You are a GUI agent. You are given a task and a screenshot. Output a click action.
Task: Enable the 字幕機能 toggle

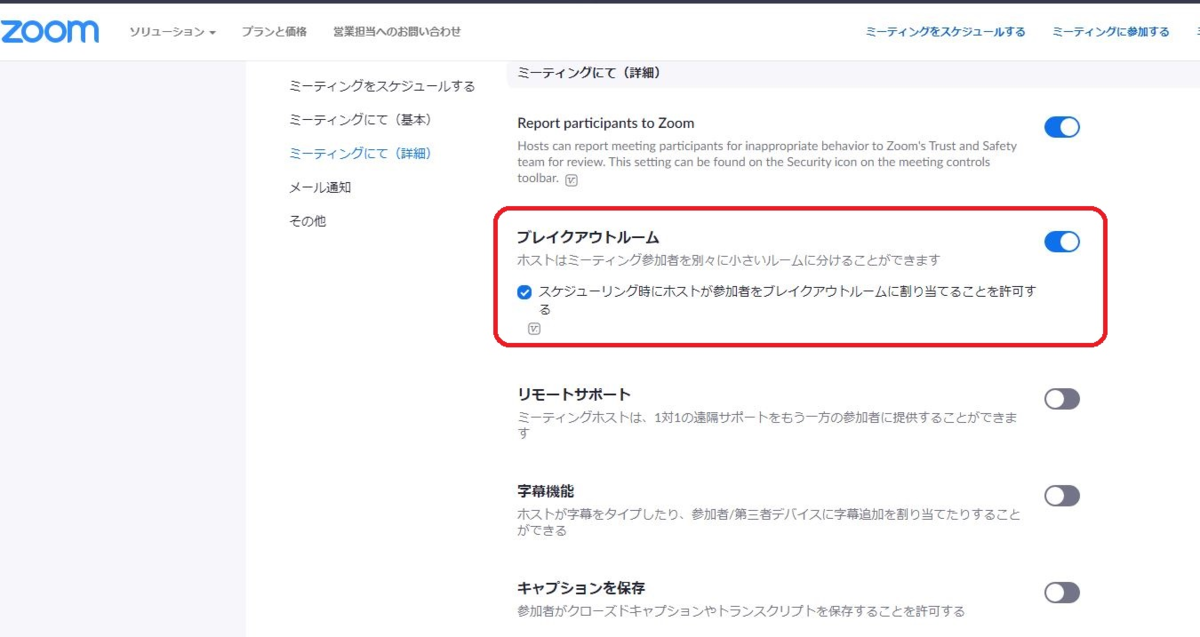coord(1062,495)
